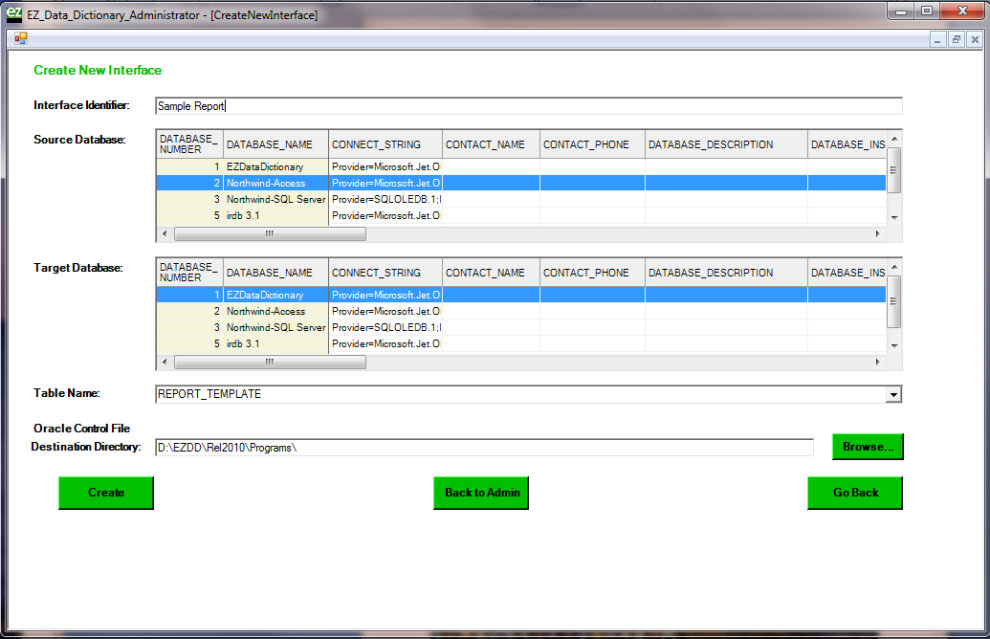
Task: Click the EZ application icon in title bar
Action: tap(14, 15)
